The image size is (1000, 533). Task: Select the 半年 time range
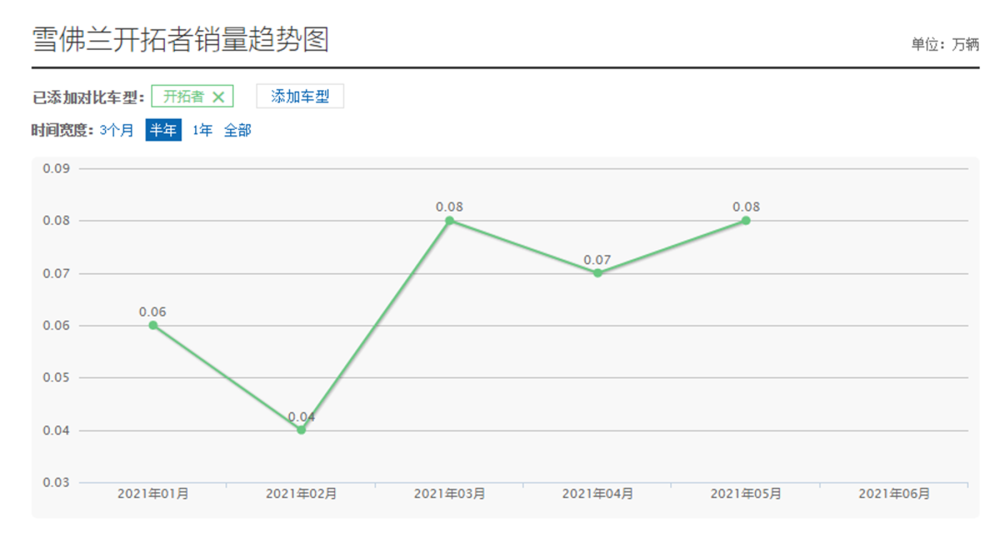click(163, 130)
